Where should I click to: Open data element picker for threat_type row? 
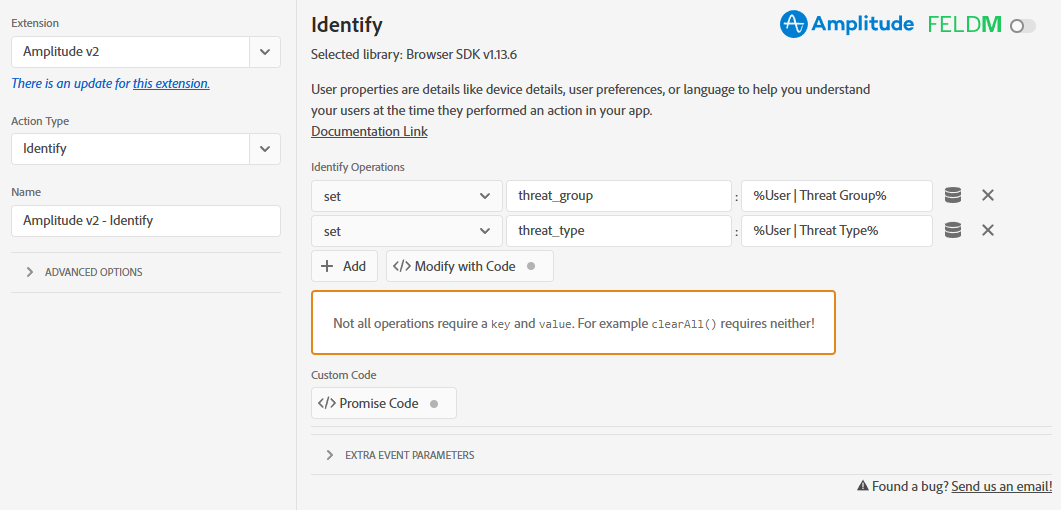click(953, 231)
